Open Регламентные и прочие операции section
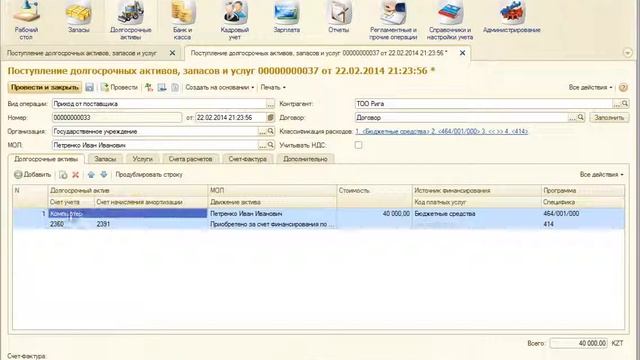Screen dimensions: 640x360 tap(393, 20)
